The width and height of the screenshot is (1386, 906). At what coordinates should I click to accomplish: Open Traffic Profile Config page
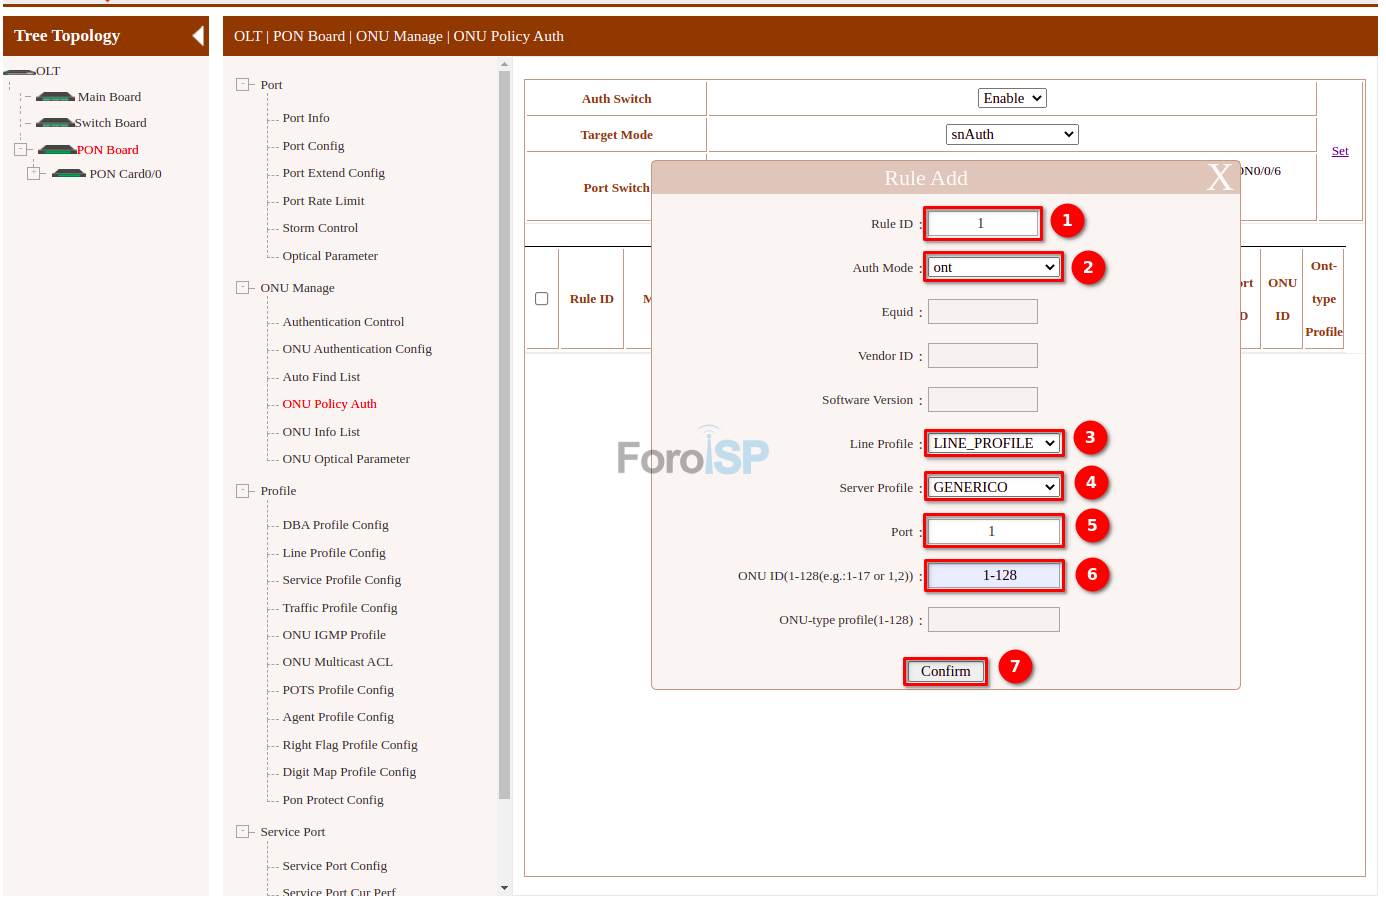point(340,608)
